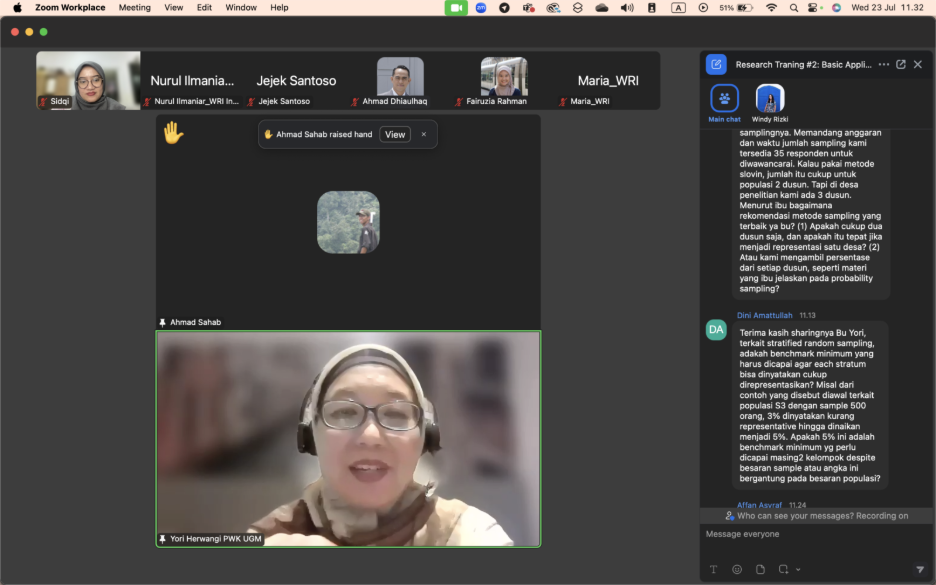Attach a file in chat
This screenshot has width=936, height=585.
click(760, 569)
